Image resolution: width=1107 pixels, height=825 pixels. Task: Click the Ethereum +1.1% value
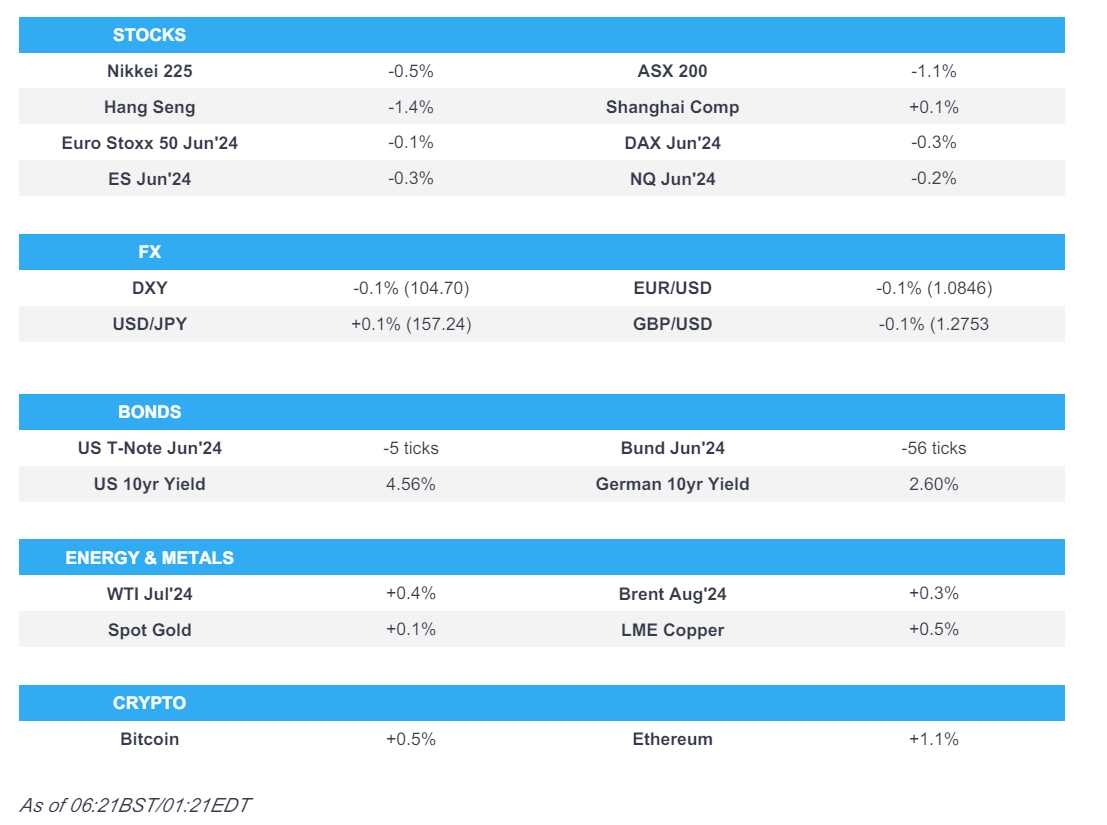(x=933, y=740)
